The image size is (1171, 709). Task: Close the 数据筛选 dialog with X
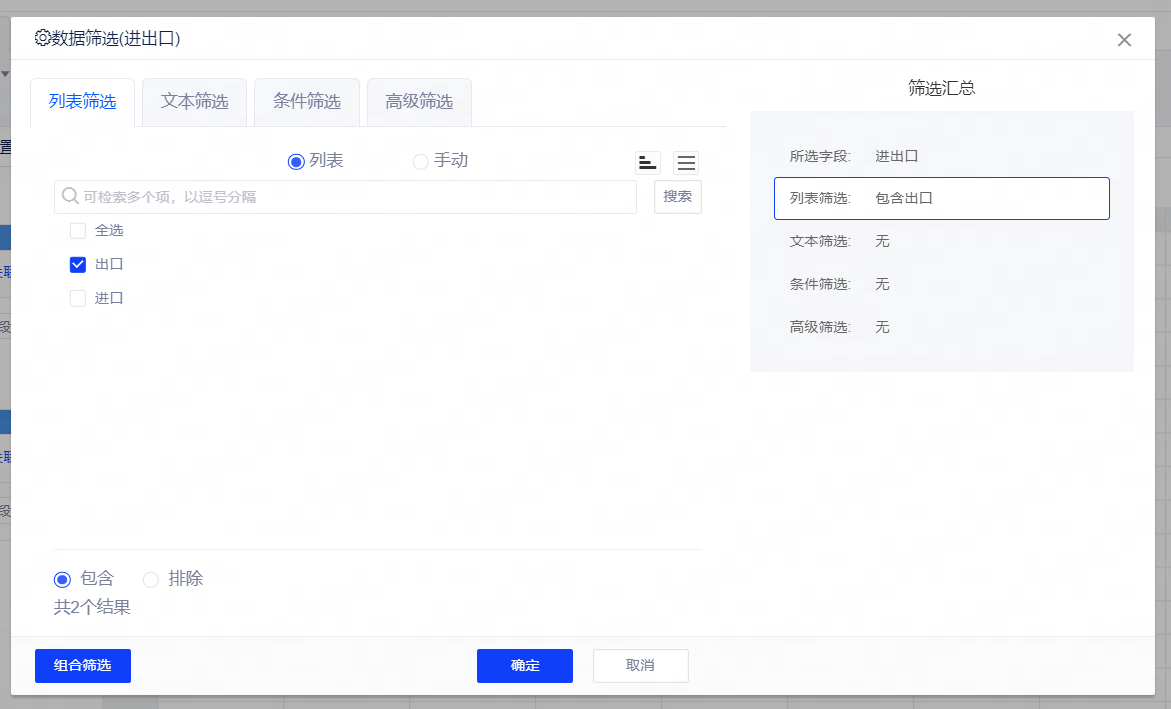tap(1124, 40)
